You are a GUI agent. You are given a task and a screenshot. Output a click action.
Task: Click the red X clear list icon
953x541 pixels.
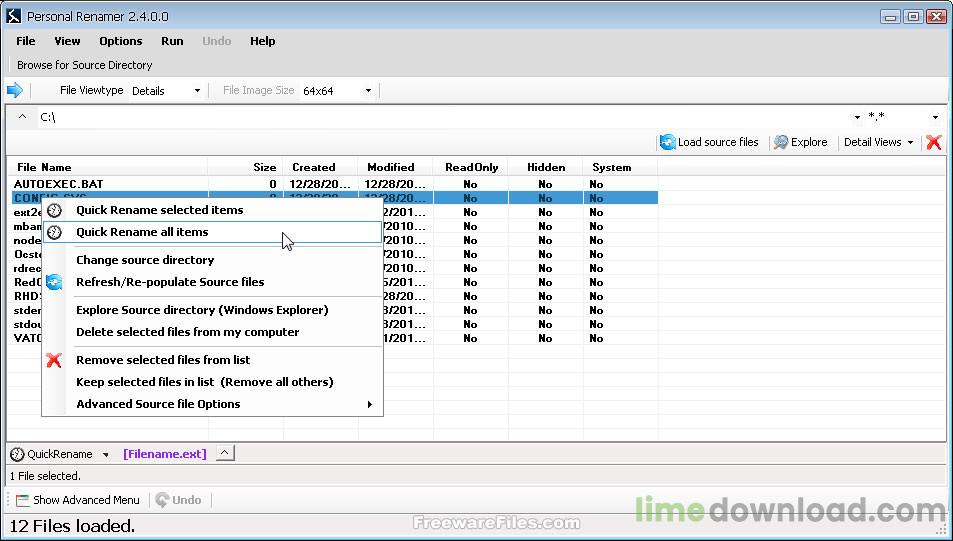point(934,142)
